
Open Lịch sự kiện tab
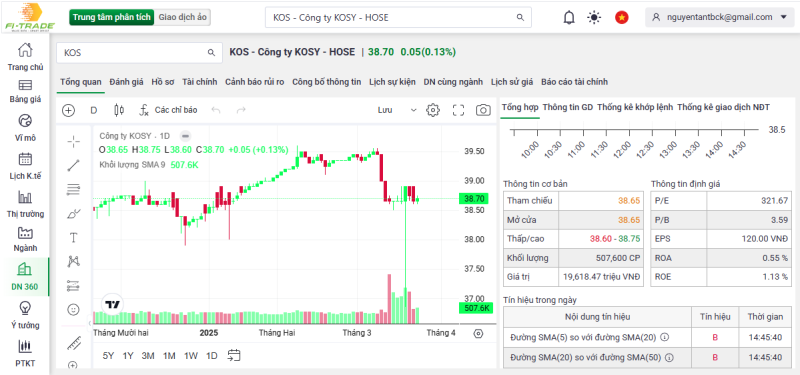coord(392,82)
